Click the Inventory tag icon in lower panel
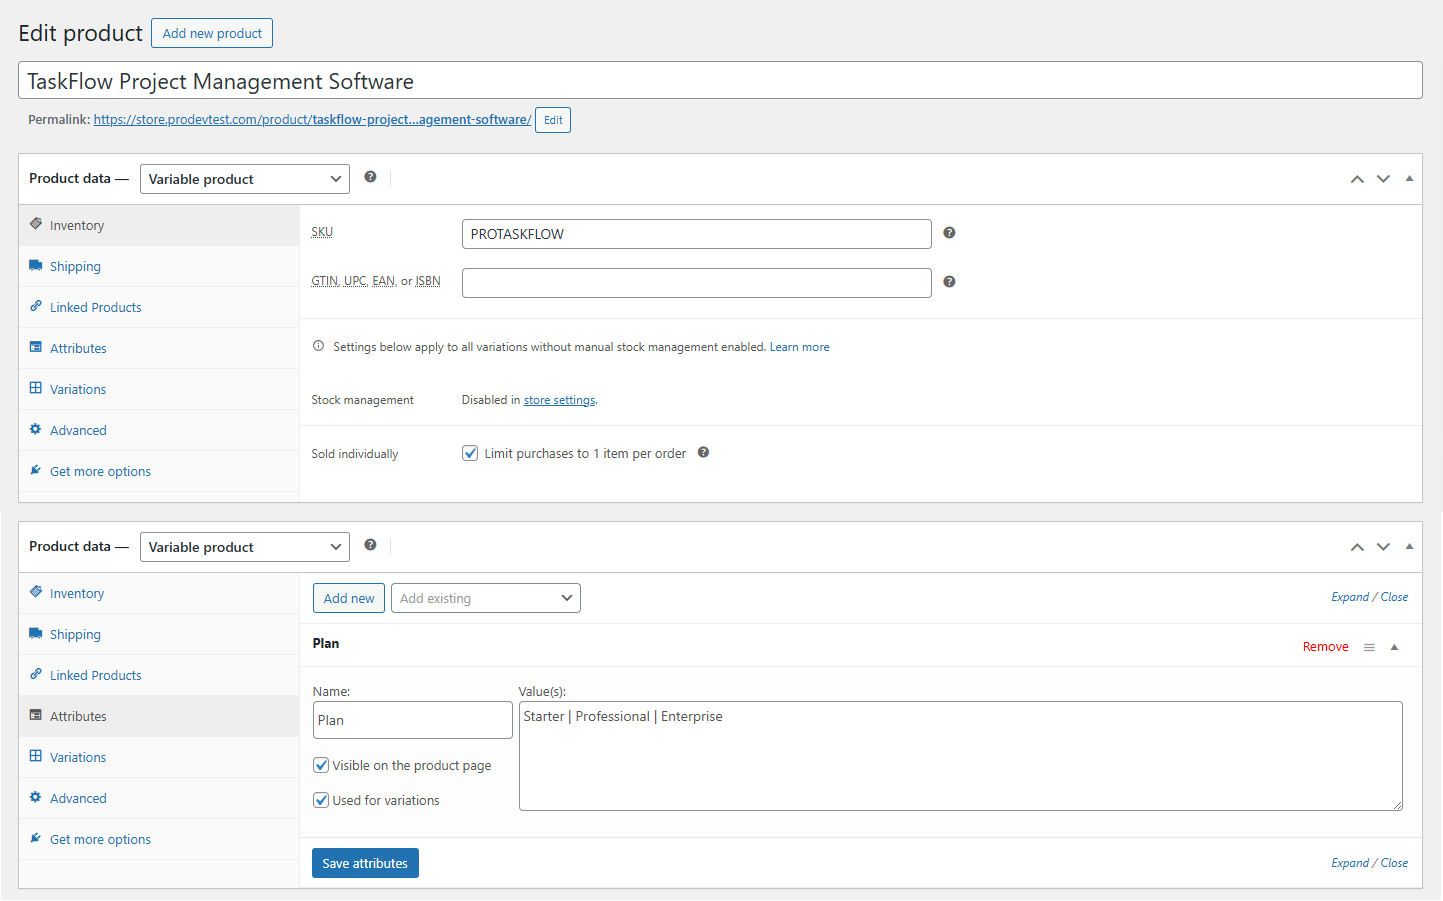The height and width of the screenshot is (901, 1443). 36,592
